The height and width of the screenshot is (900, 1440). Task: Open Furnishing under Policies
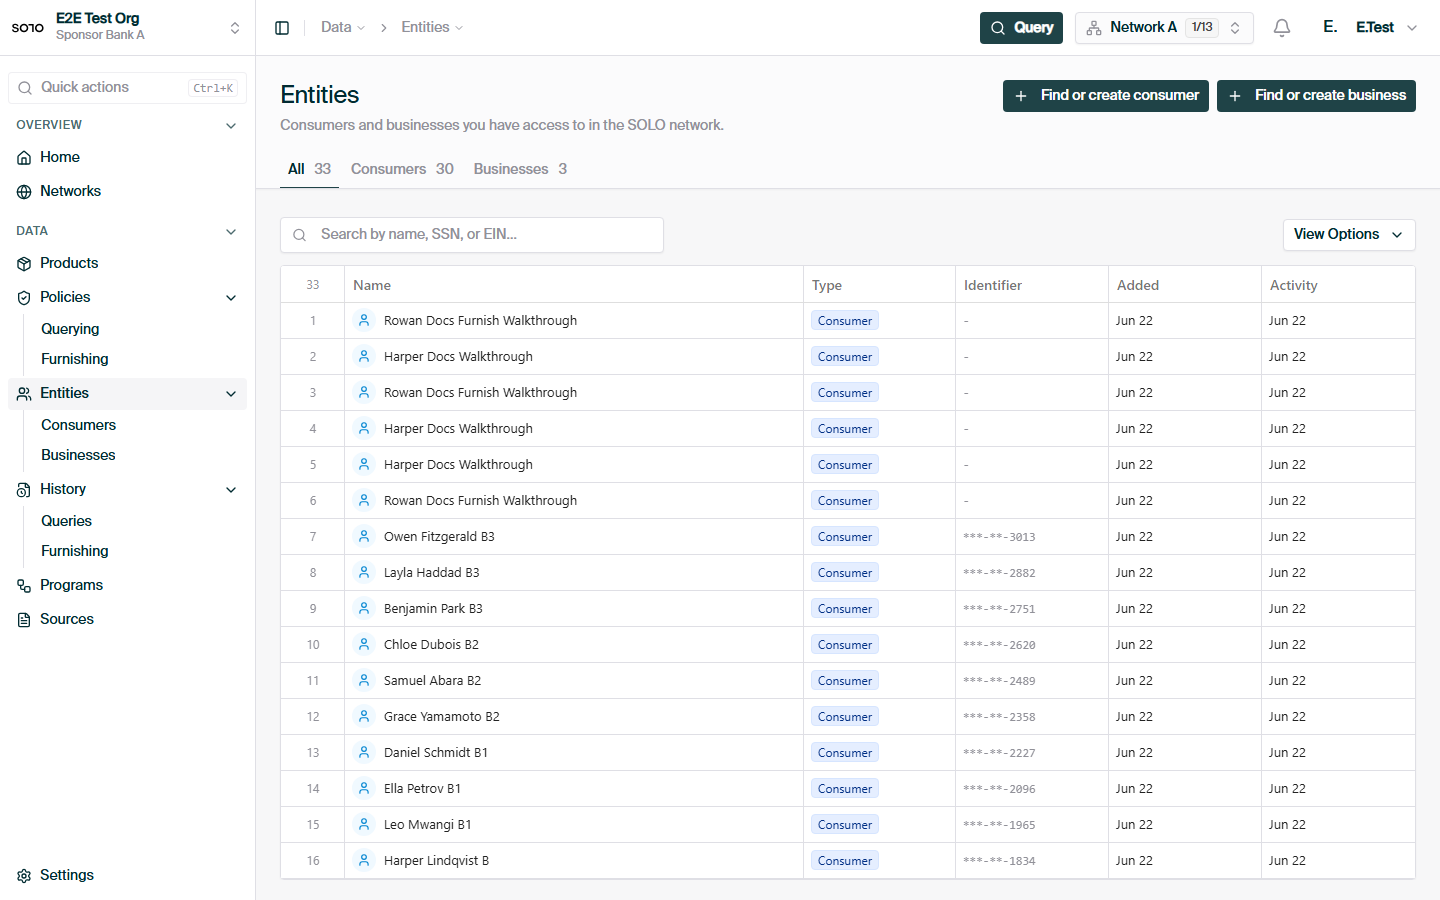[x=75, y=359]
